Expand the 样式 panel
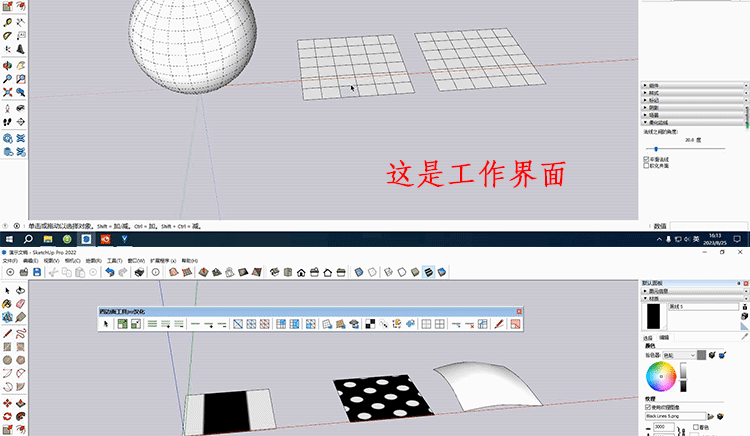 click(694, 93)
